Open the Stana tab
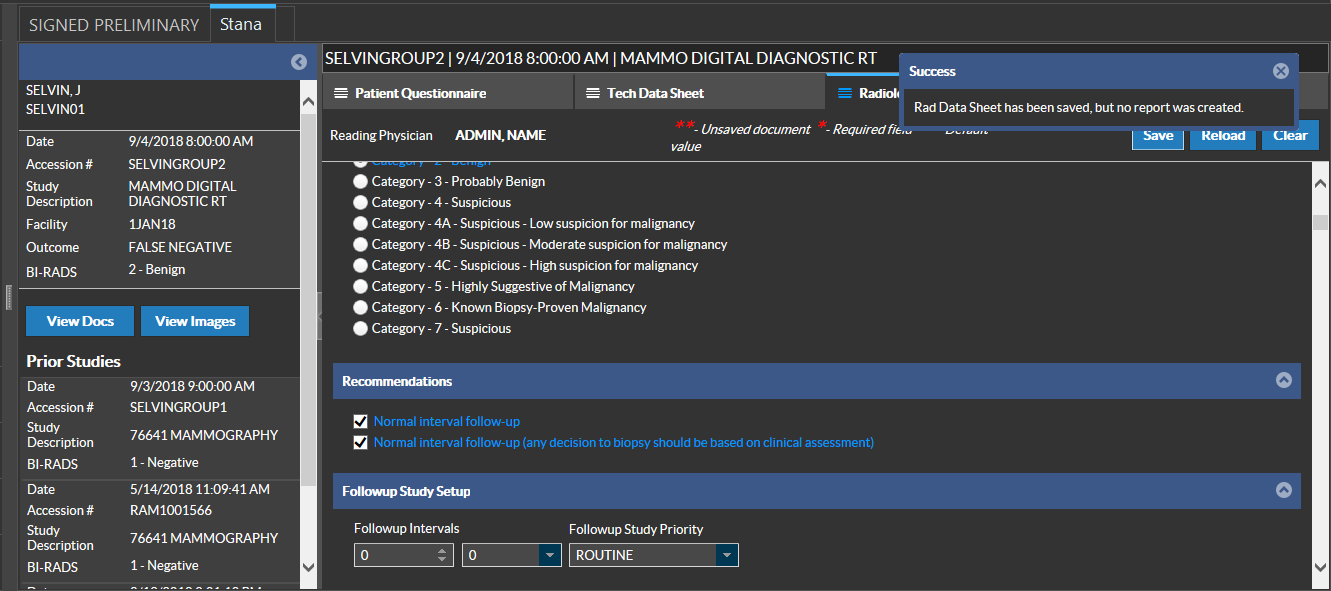This screenshot has width=1331, height=591. tap(241, 24)
